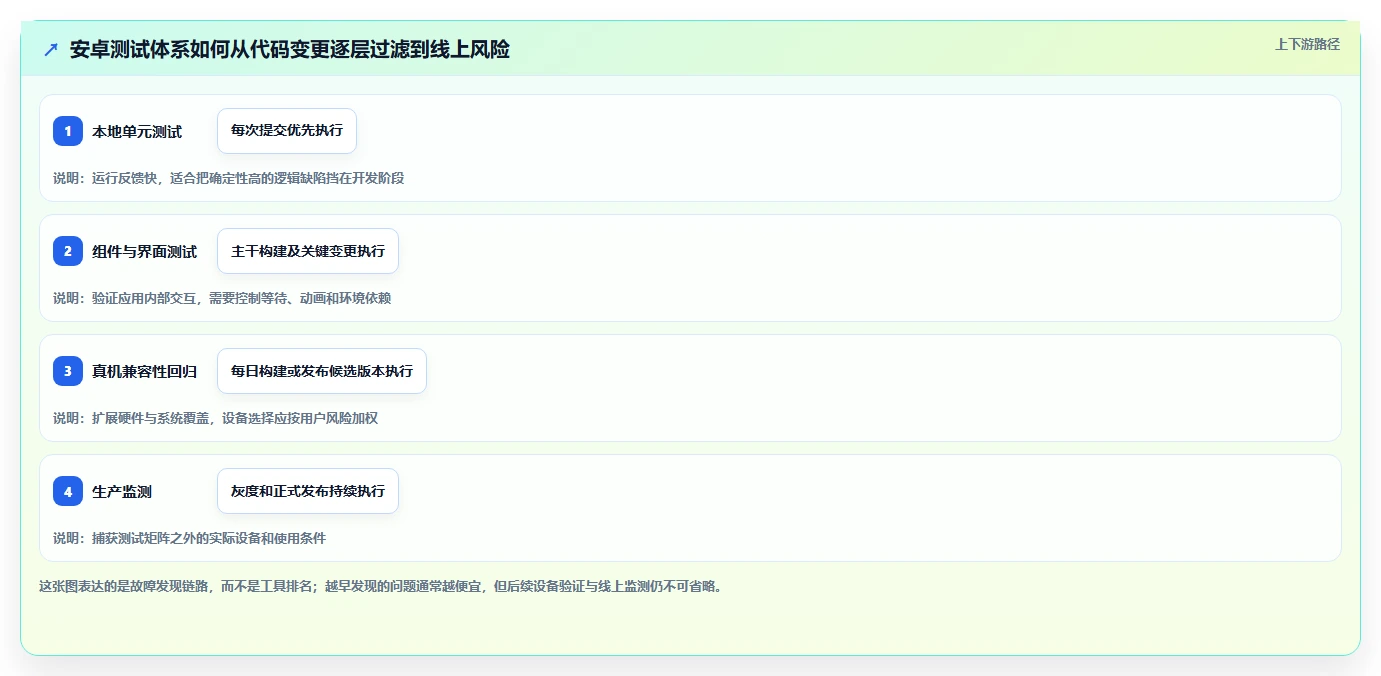
Task: Select the 主干构建及关键变更执行 tag
Action: click(x=308, y=251)
